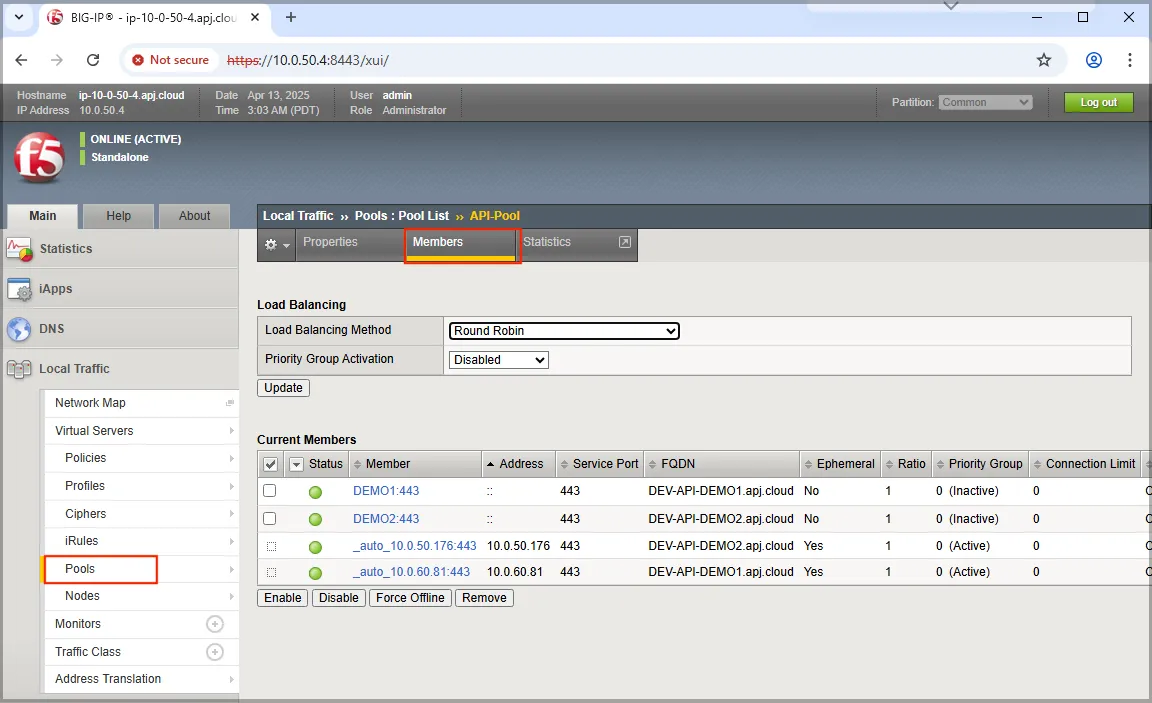The width and height of the screenshot is (1152, 703).
Task: Click the F5 logo icon
Action: (39, 158)
